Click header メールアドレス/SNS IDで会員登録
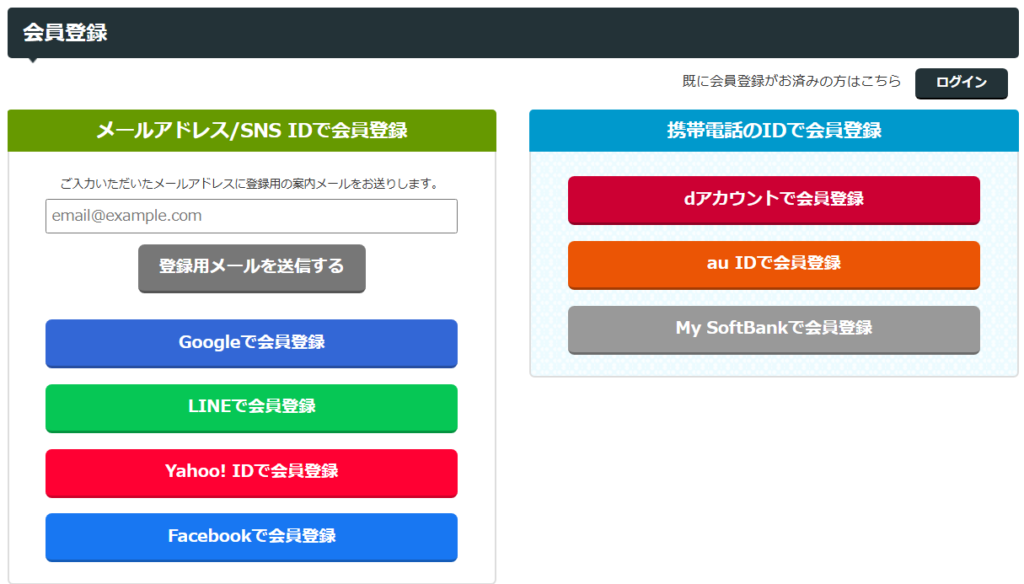Image resolution: width=1024 pixels, height=584 pixels. pyautogui.click(x=251, y=131)
